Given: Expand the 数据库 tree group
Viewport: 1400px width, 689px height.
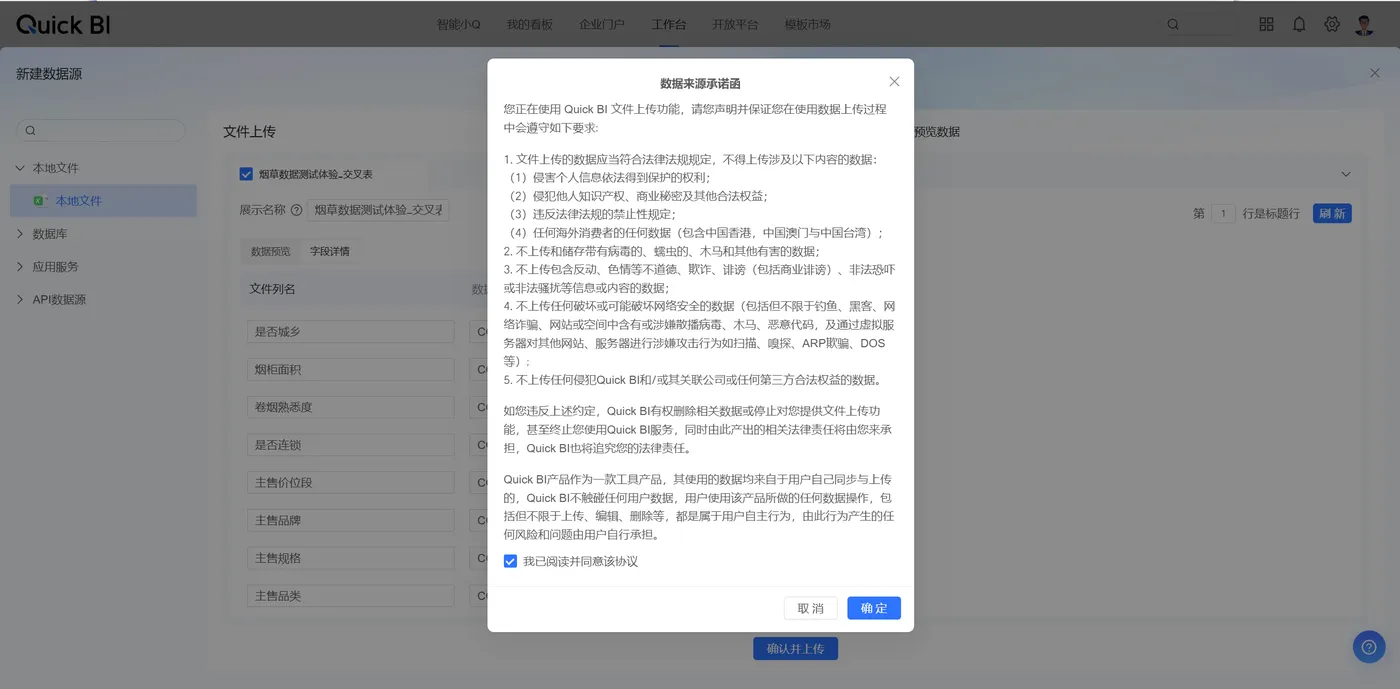Looking at the screenshot, I should tap(20, 234).
